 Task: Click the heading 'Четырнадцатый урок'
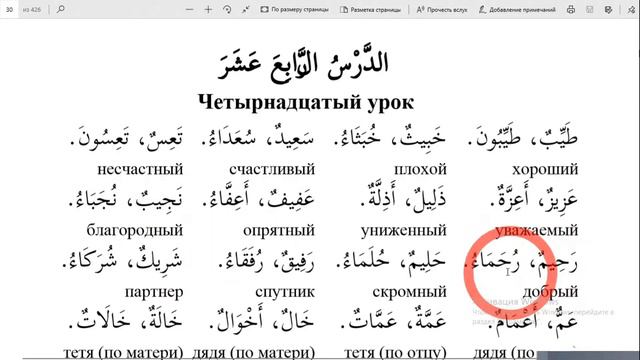306,102
